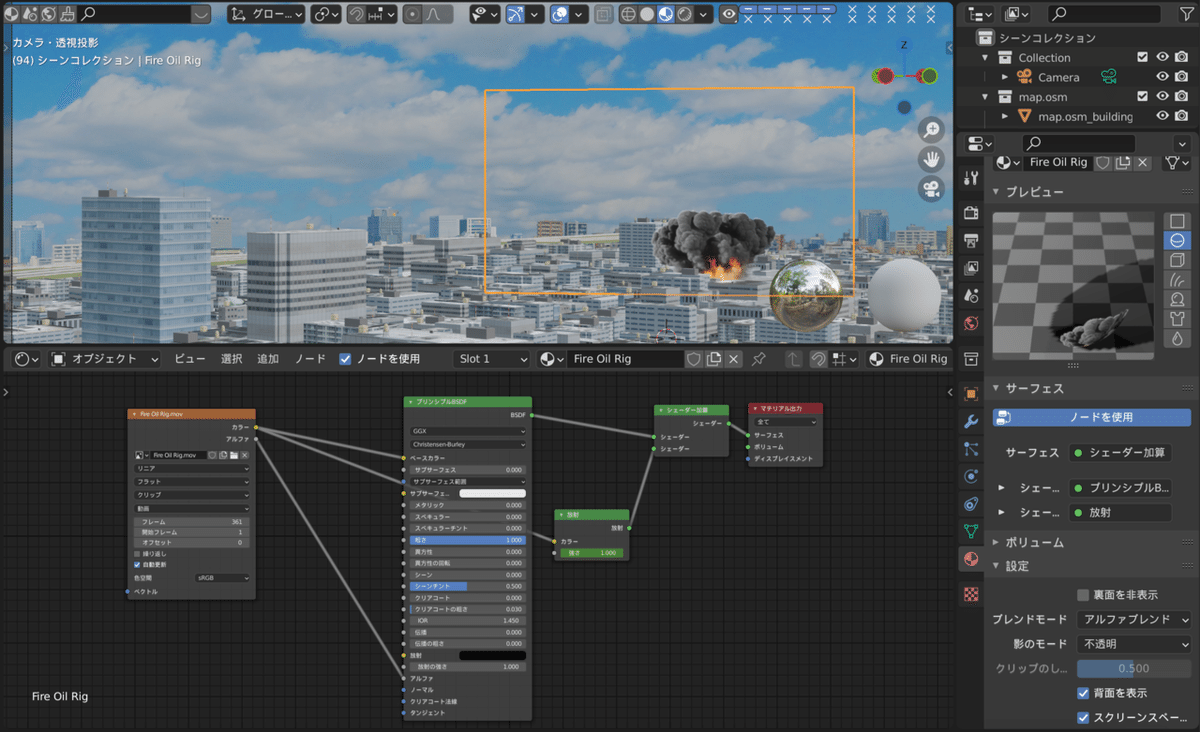Open the Object Constraints properties tab
Screen dimensions: 1200x732
[x=970, y=503]
